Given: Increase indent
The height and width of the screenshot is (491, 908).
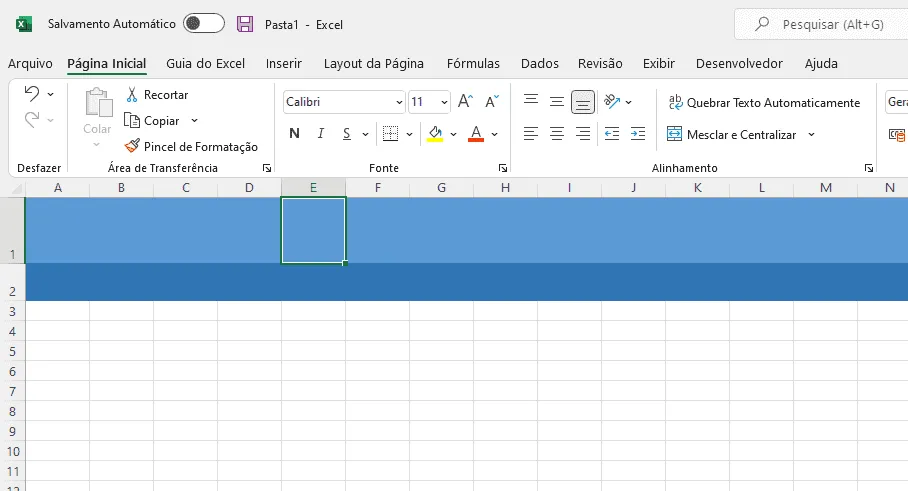Looking at the screenshot, I should (x=638, y=134).
